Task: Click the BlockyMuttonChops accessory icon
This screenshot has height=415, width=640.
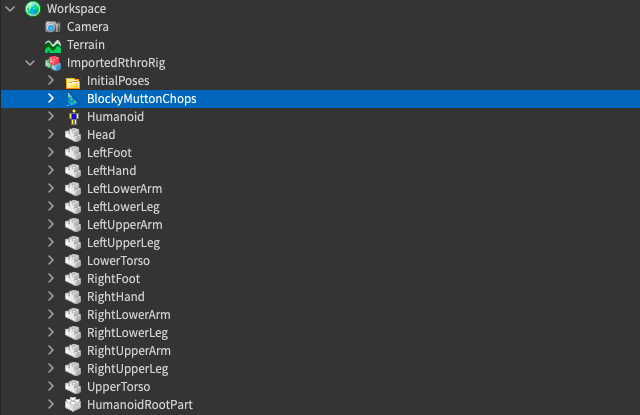Action: pos(73,99)
